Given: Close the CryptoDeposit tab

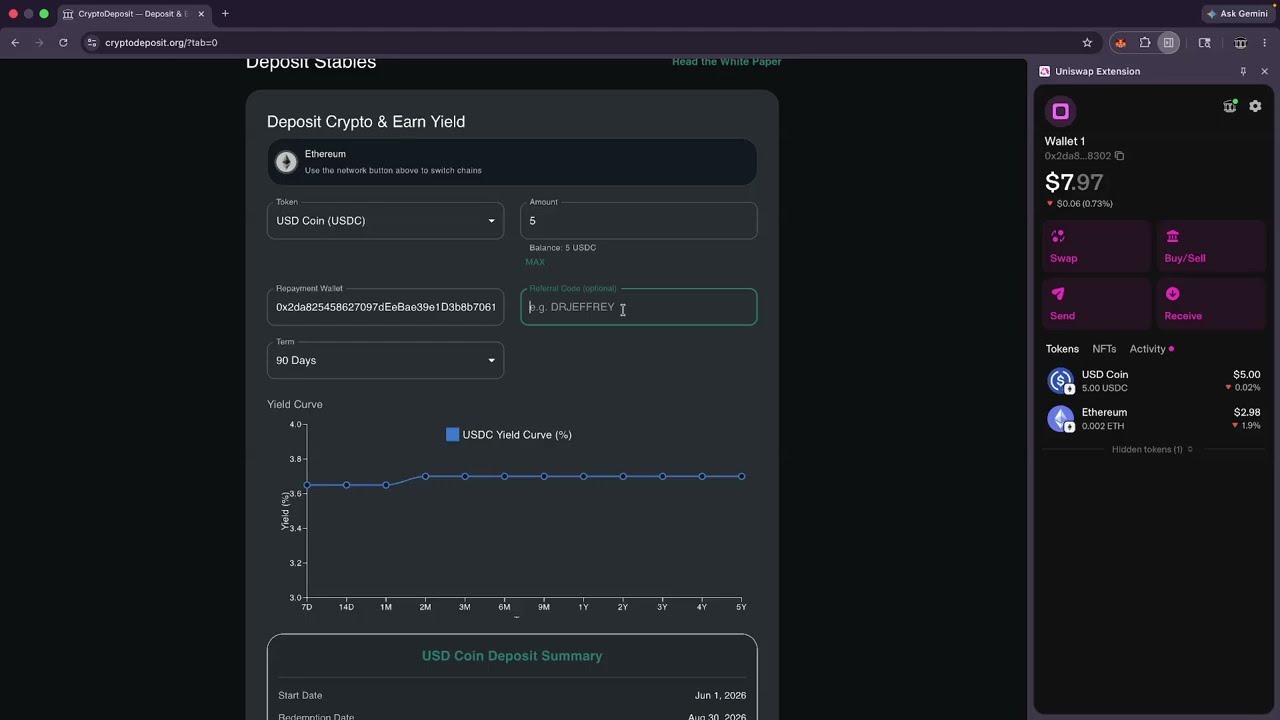Looking at the screenshot, I should [x=201, y=14].
